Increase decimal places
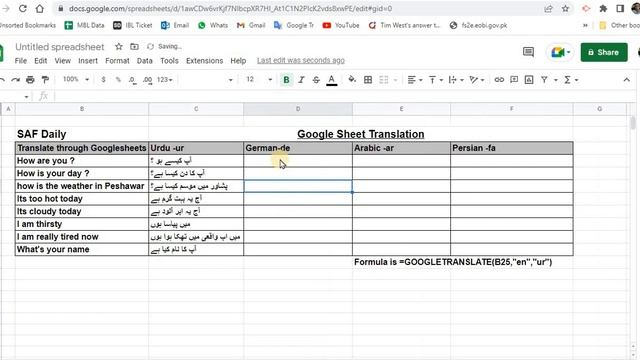 pyautogui.click(x=148, y=80)
